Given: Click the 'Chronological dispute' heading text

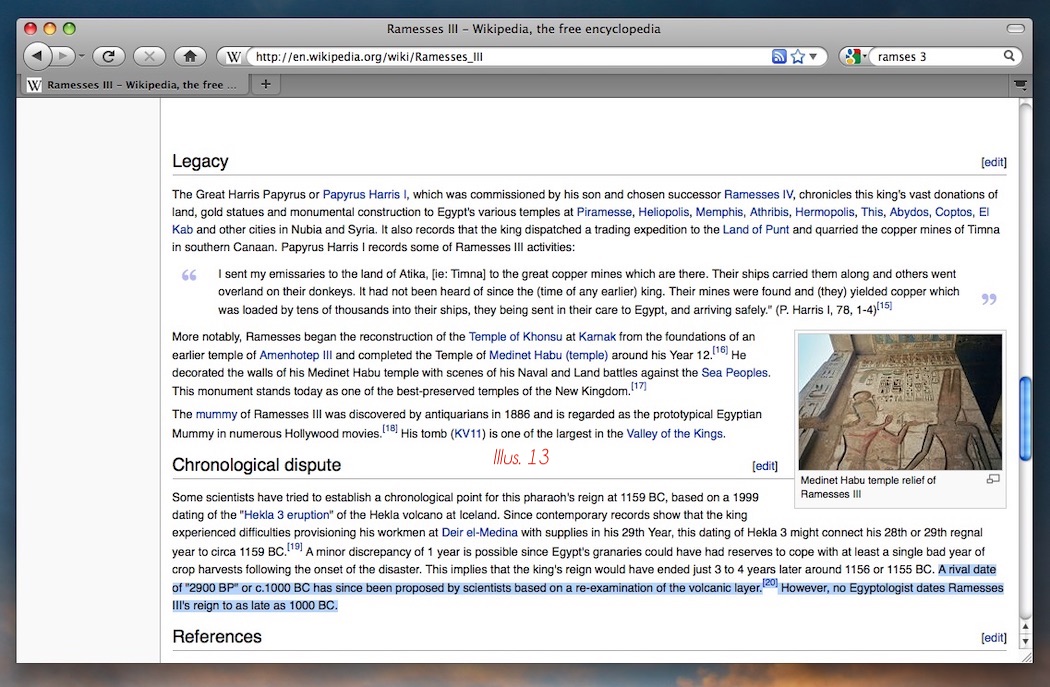Looking at the screenshot, I should [256, 465].
